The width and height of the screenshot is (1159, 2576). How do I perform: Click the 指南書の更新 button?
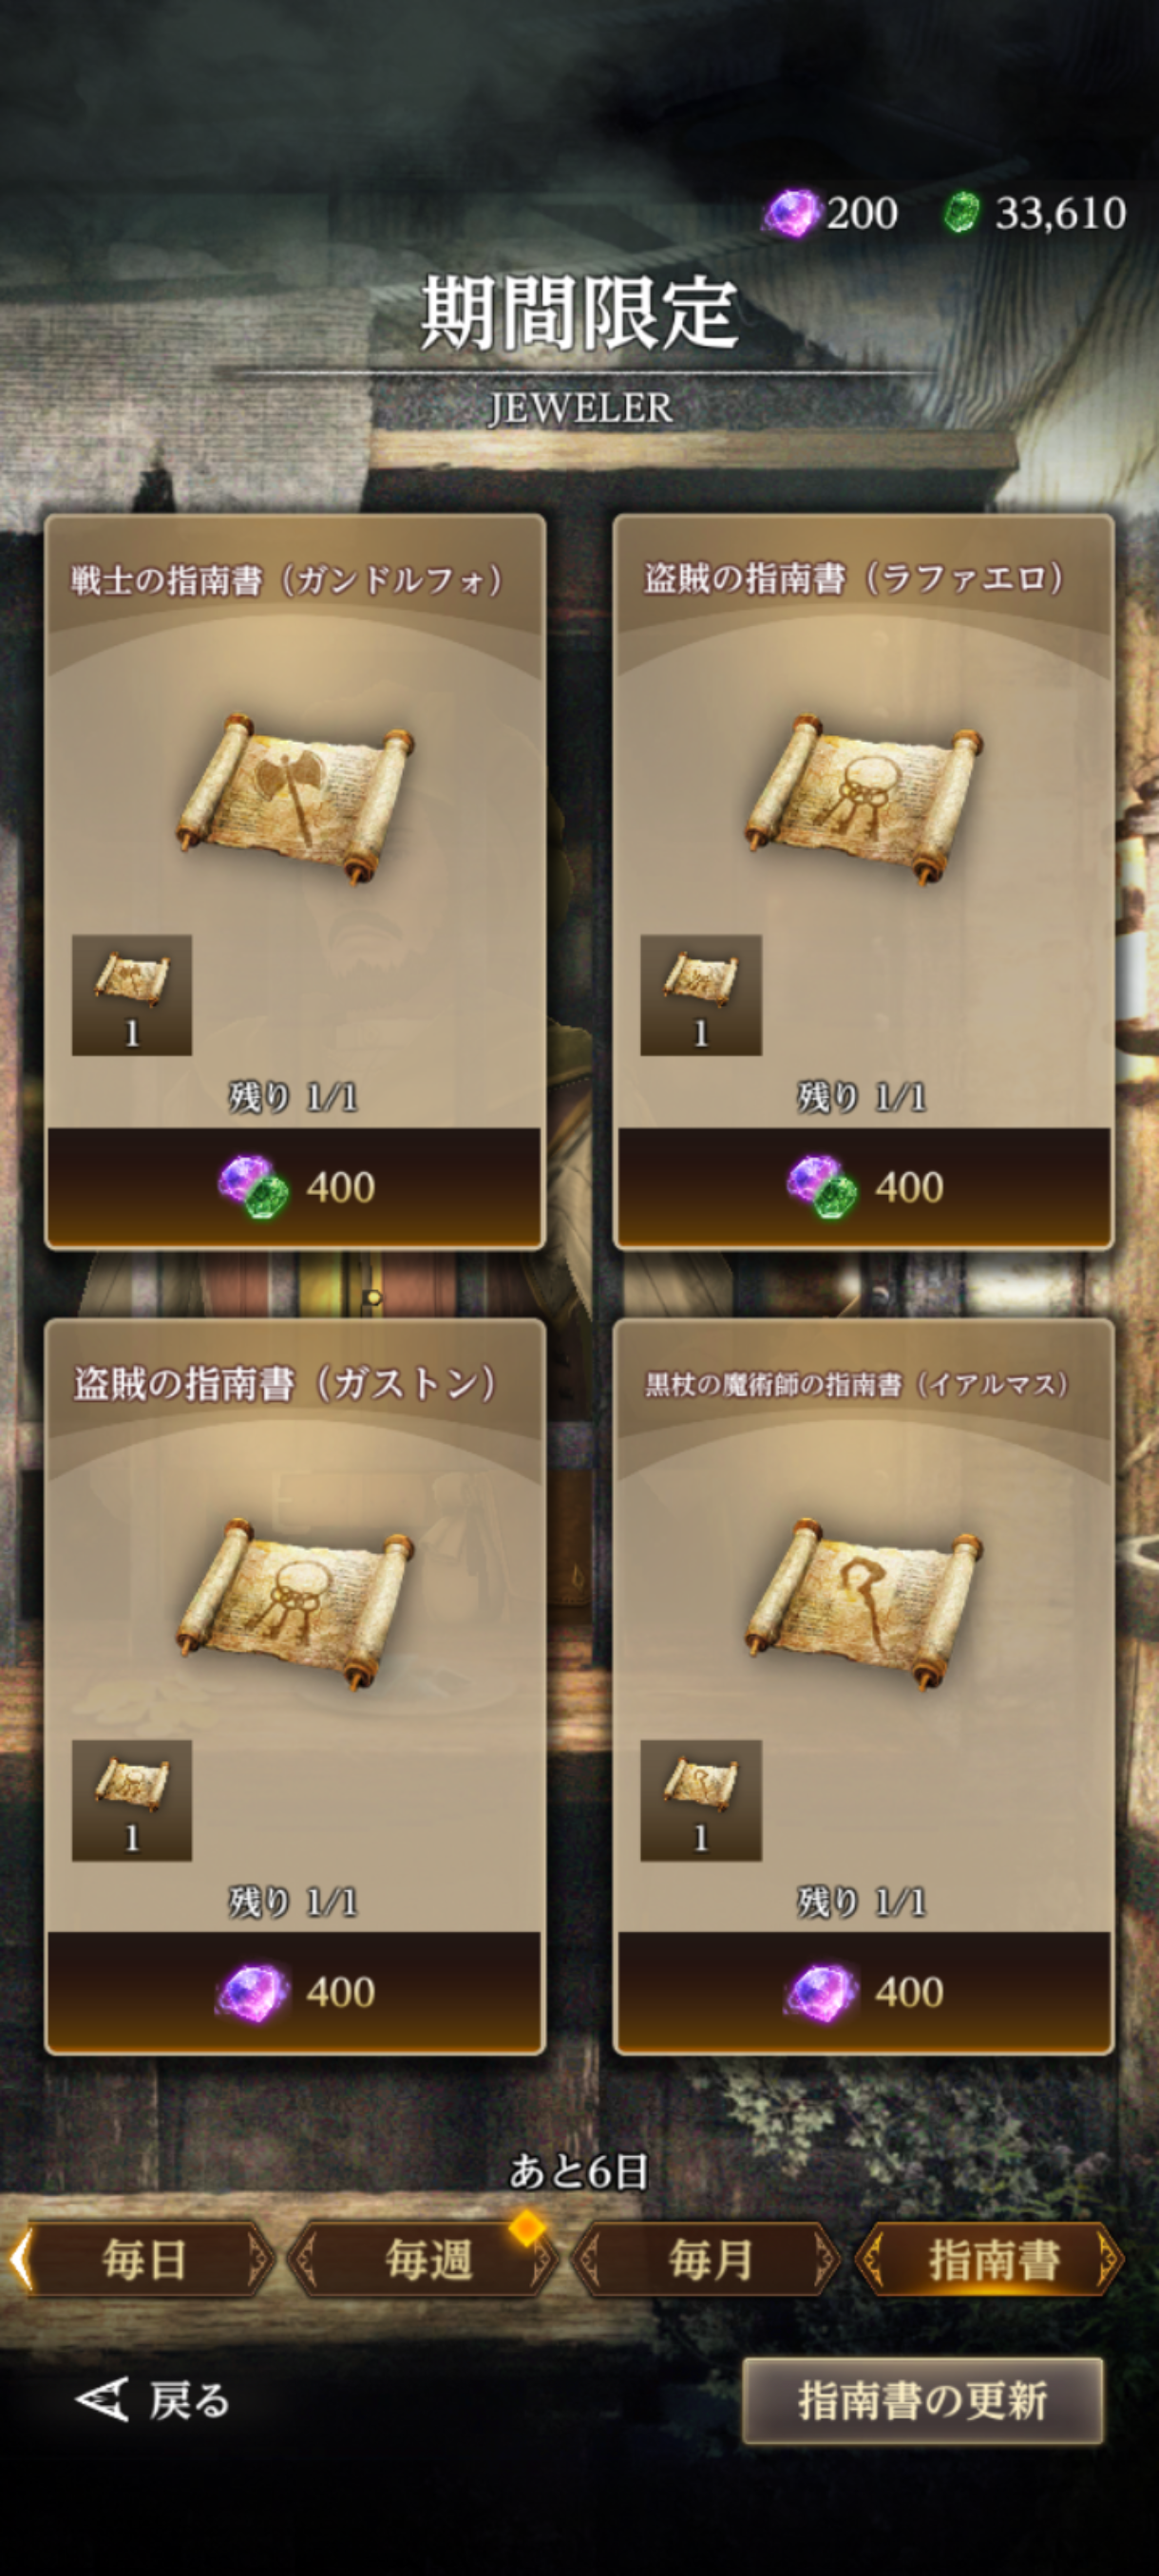[923, 2401]
